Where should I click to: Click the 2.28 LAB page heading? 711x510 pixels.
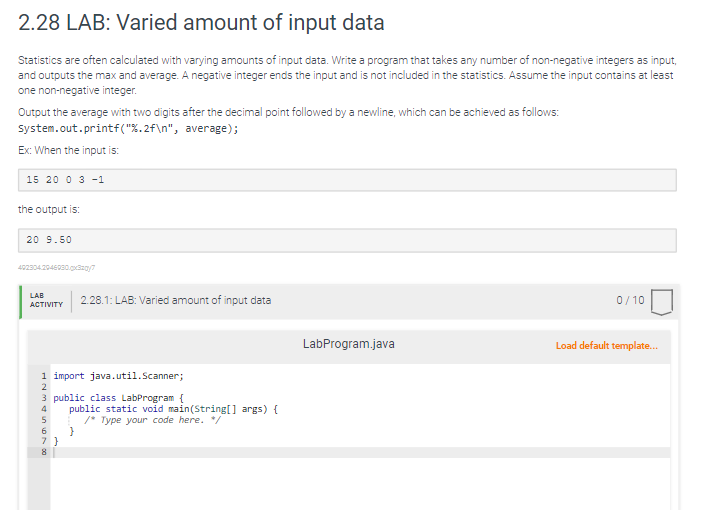tap(201, 22)
